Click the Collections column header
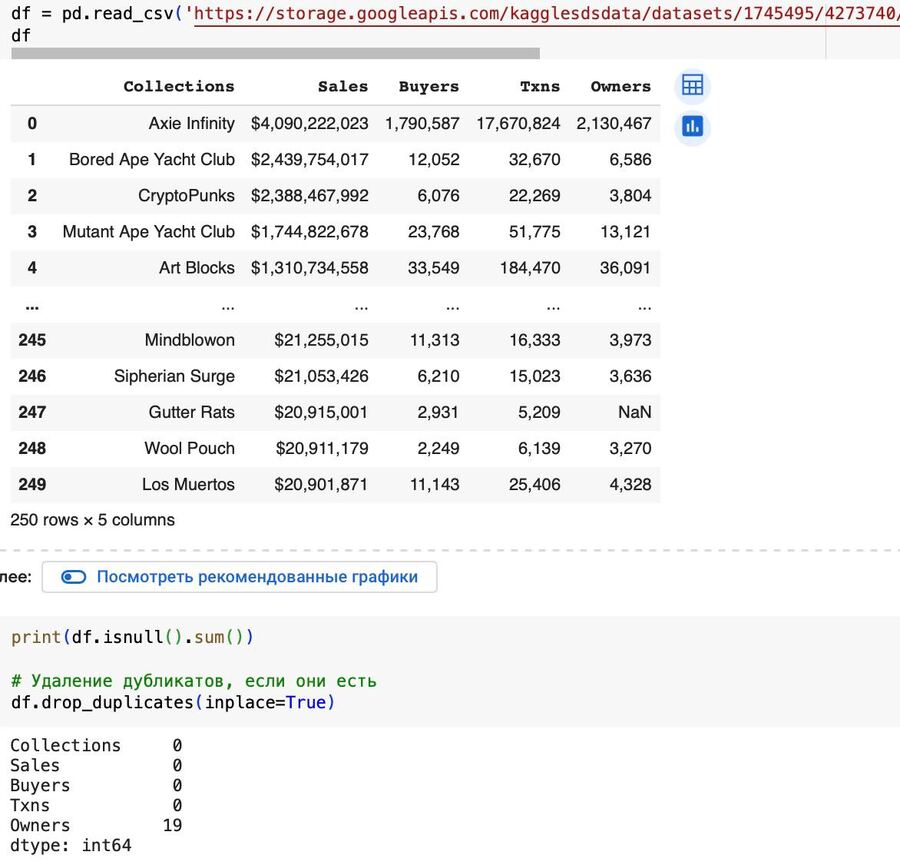Screen dimensions: 900x865 (178, 87)
